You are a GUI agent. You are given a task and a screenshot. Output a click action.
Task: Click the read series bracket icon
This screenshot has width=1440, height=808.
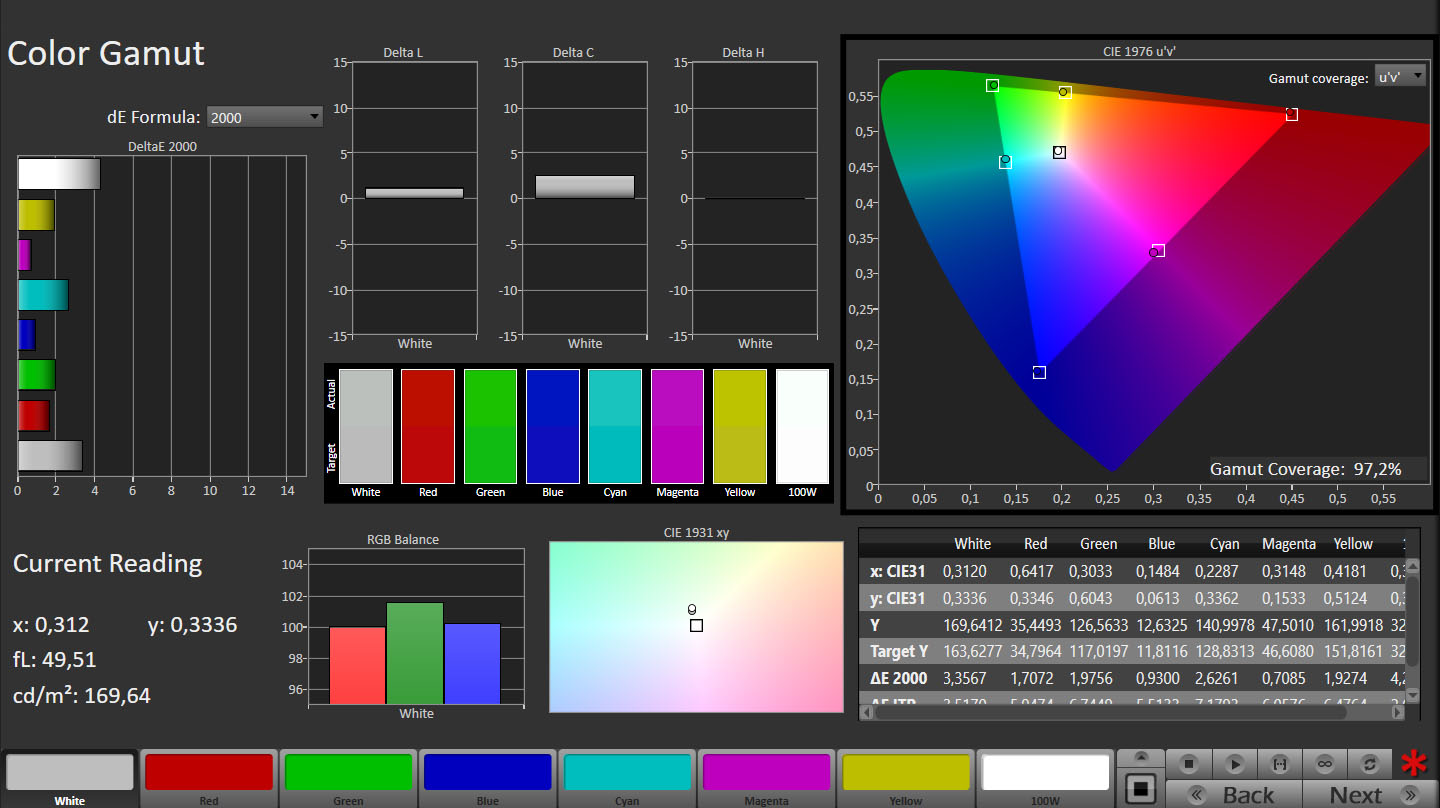[1279, 764]
